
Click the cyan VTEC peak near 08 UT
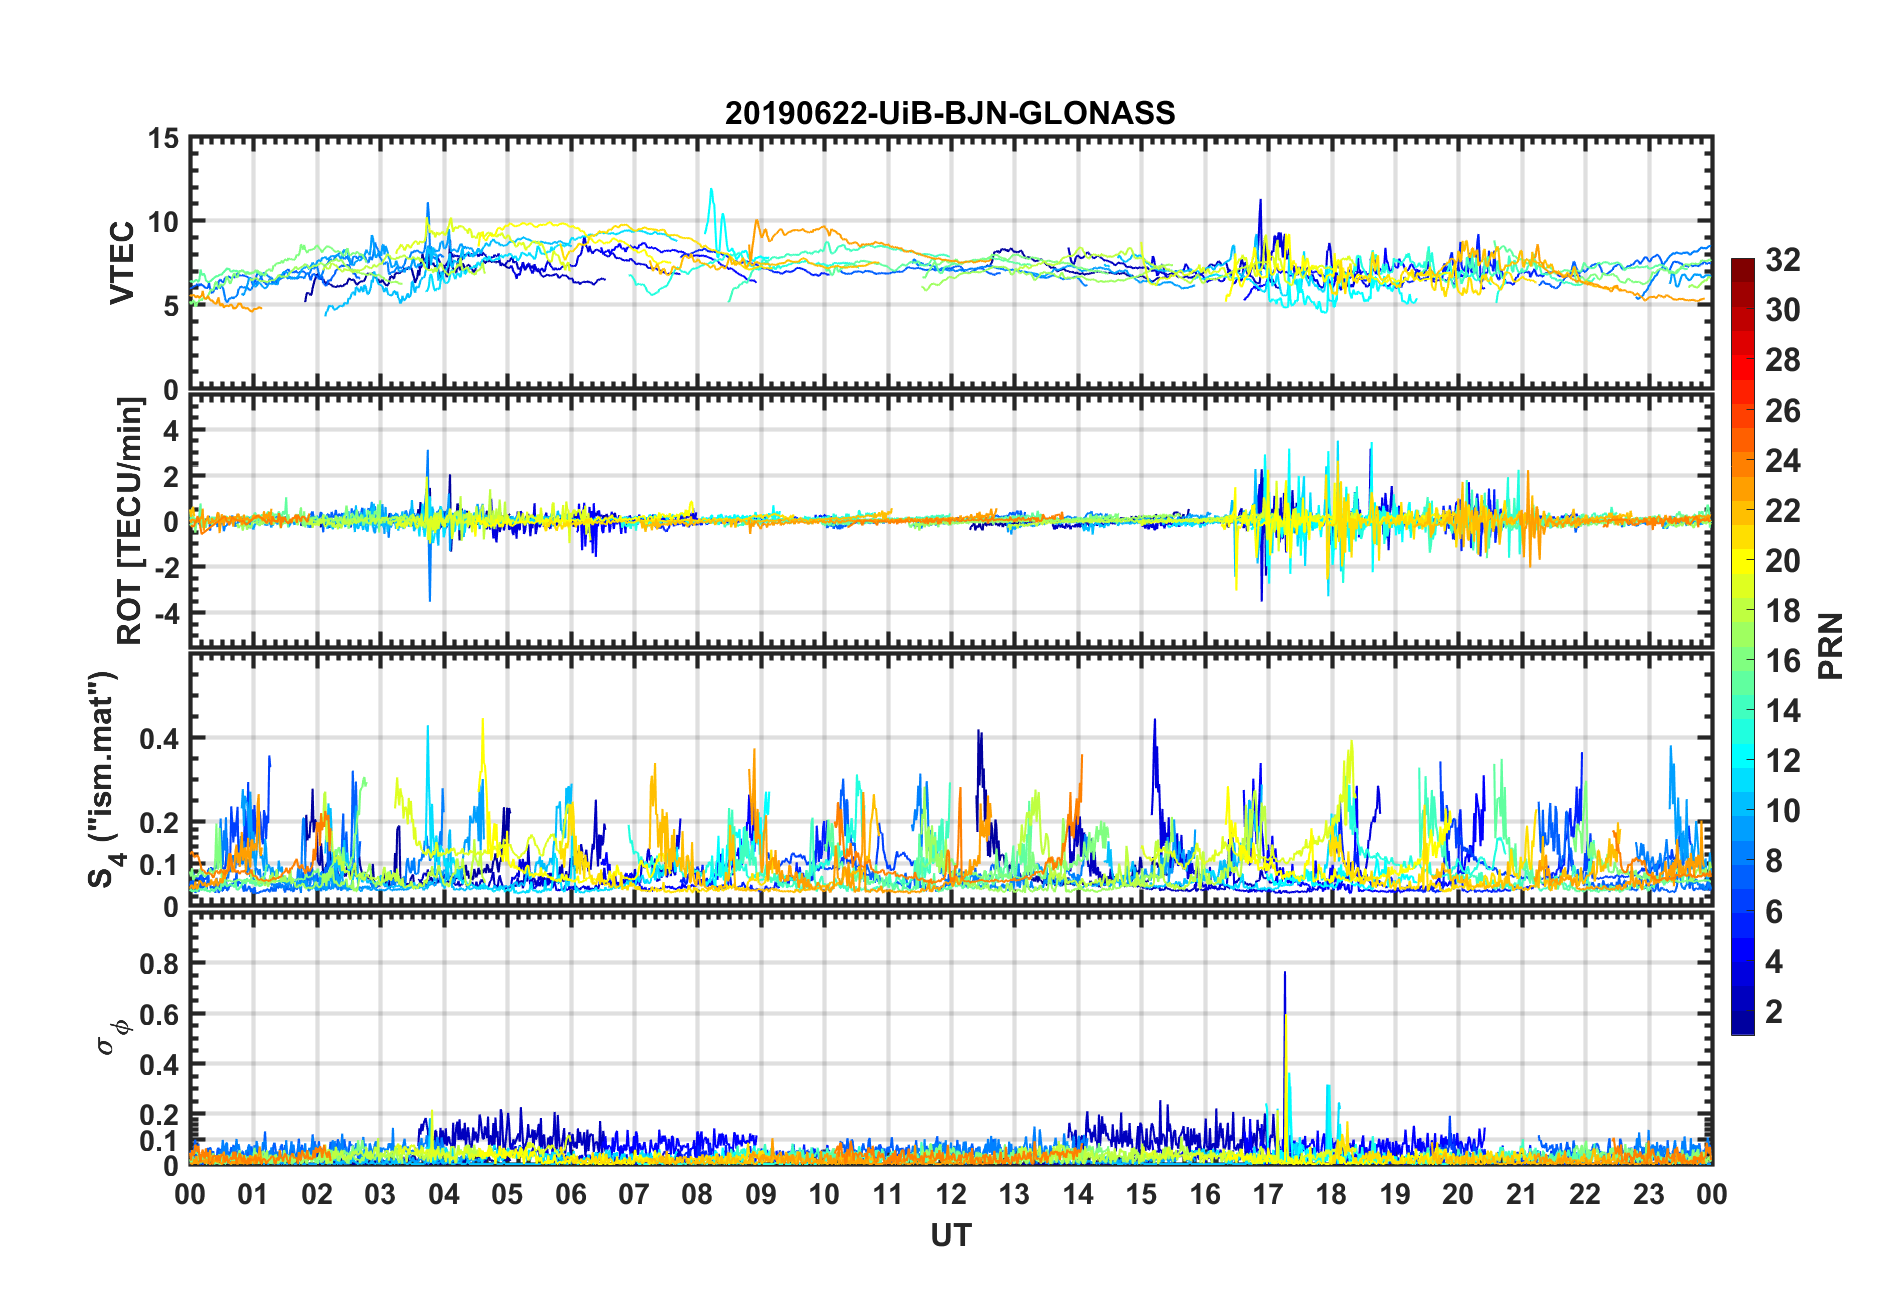click(712, 210)
